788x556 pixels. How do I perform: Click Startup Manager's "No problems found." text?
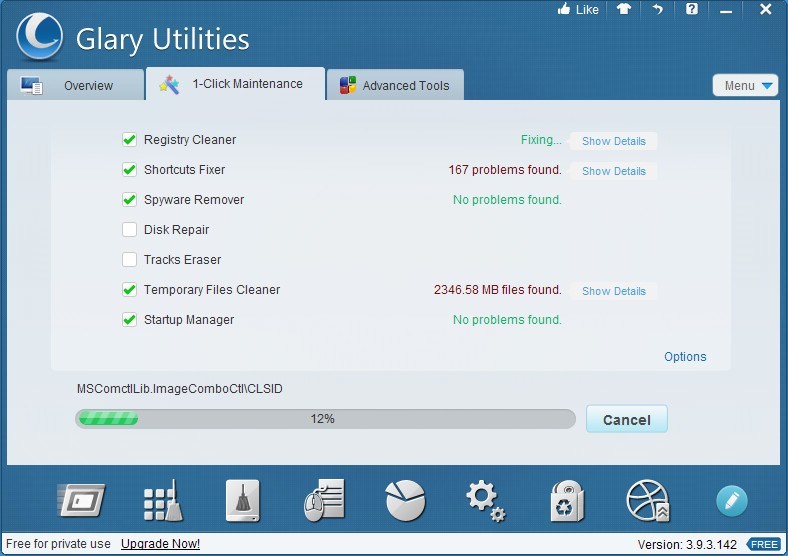point(507,320)
